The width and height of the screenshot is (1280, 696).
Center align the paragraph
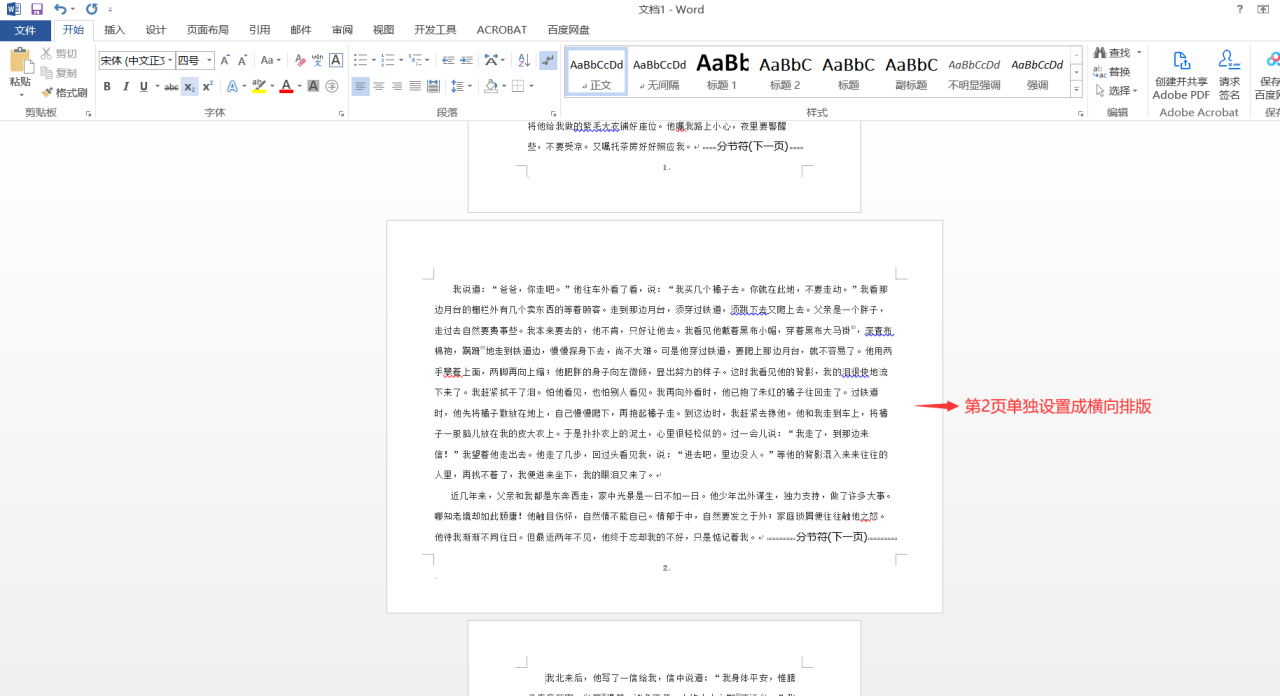tap(379, 86)
